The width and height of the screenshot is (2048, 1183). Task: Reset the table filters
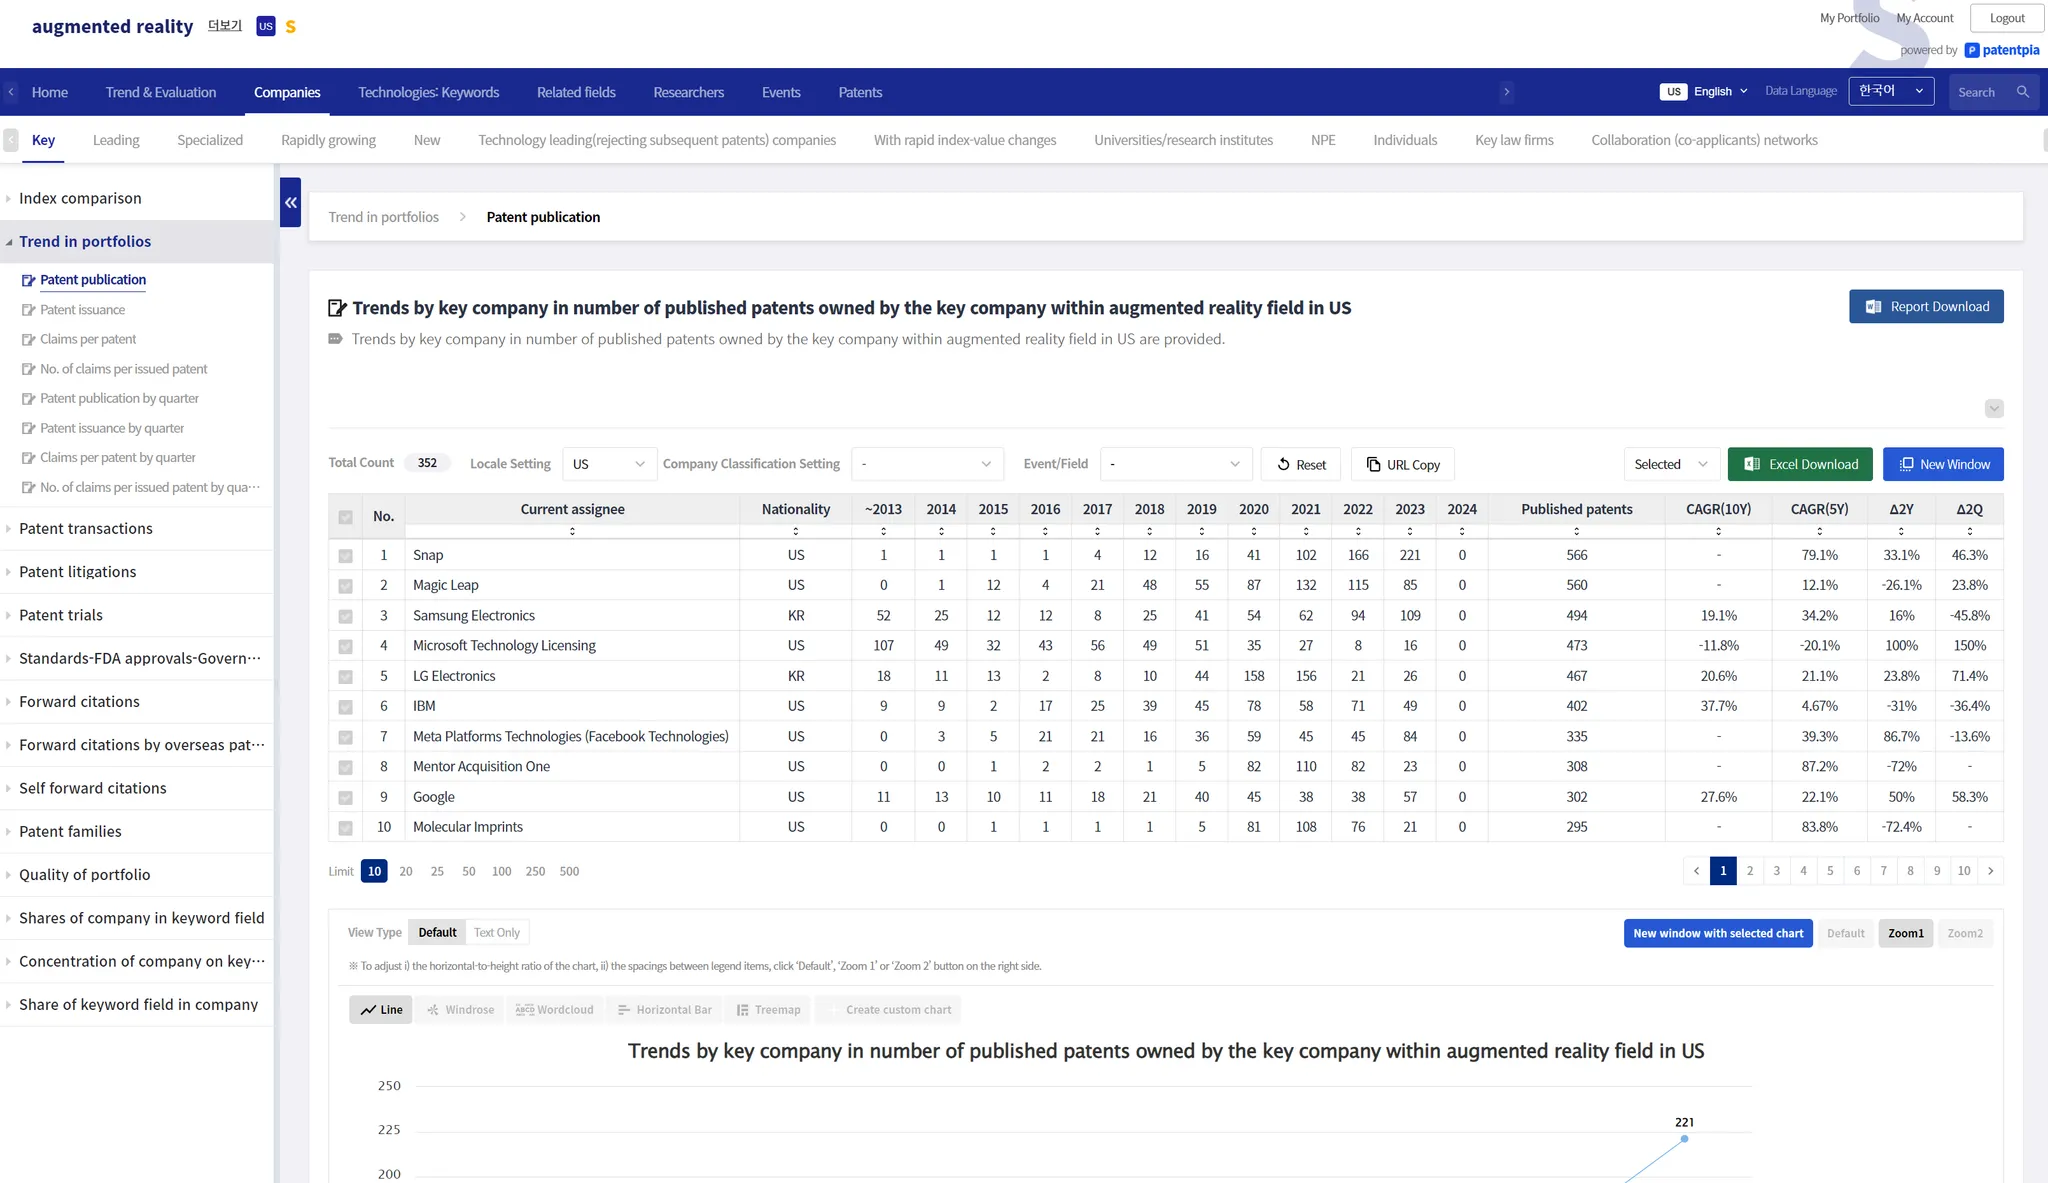click(x=1301, y=465)
